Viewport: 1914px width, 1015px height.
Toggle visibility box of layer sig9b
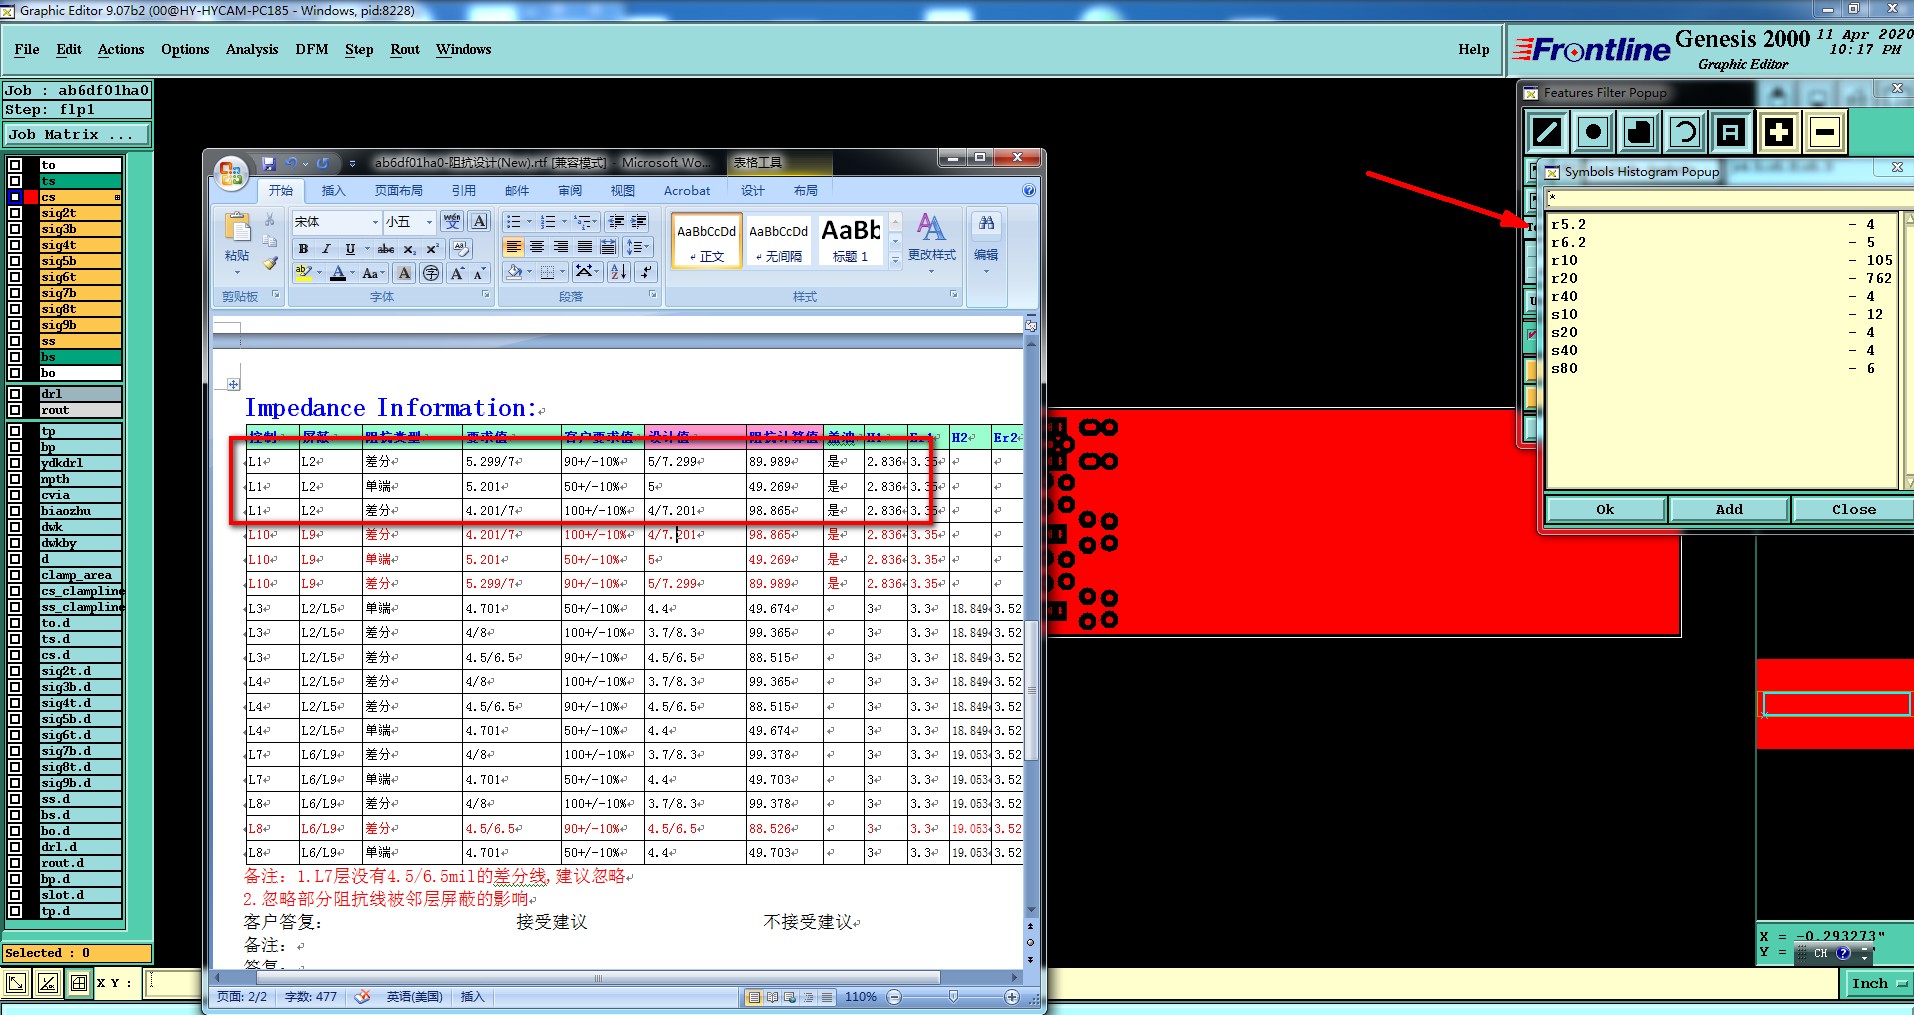15,325
